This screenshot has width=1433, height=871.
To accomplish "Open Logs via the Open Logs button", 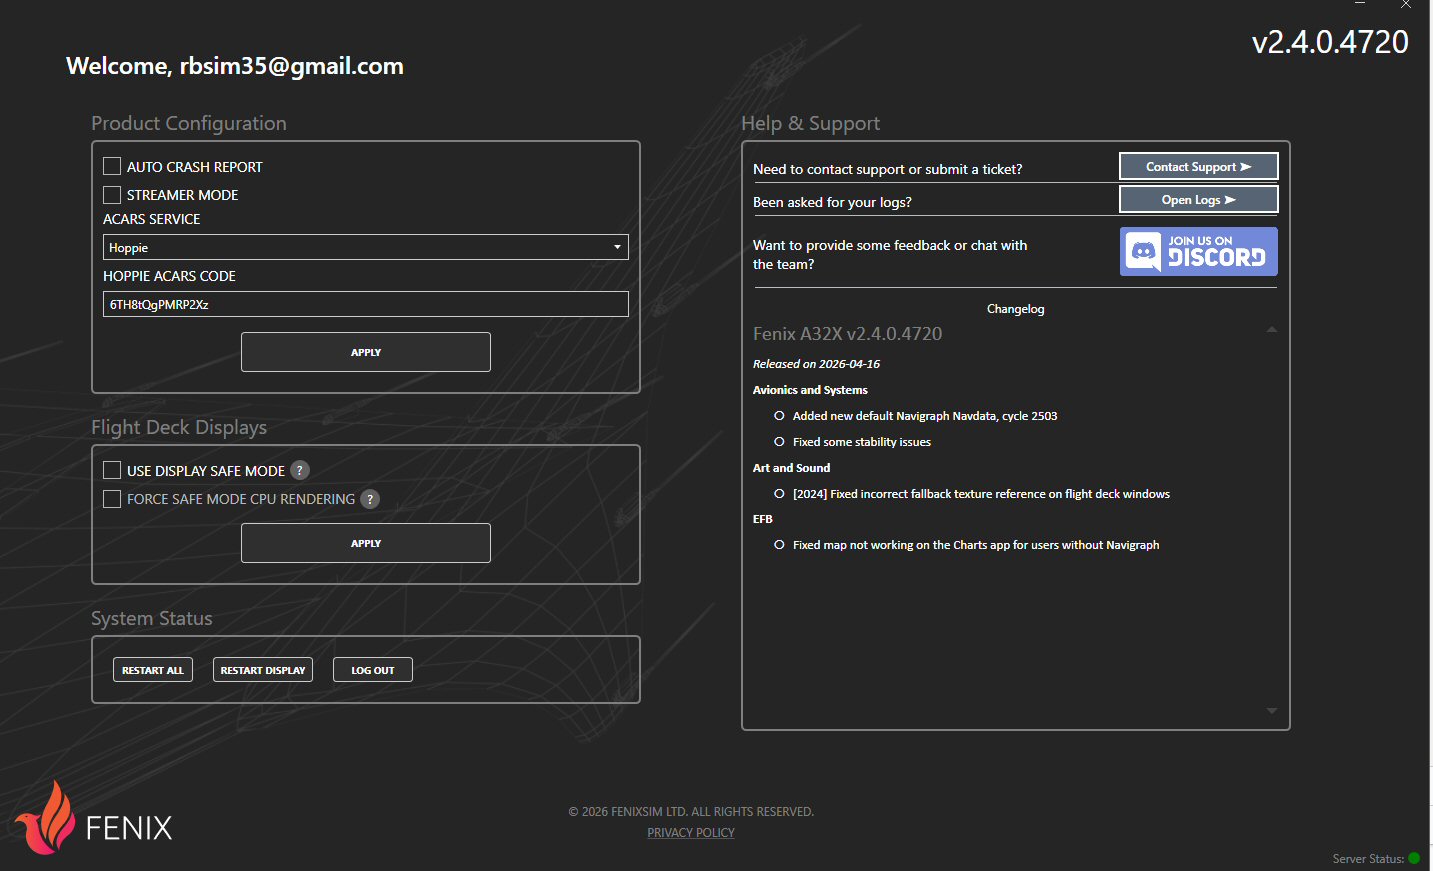I will point(1198,200).
